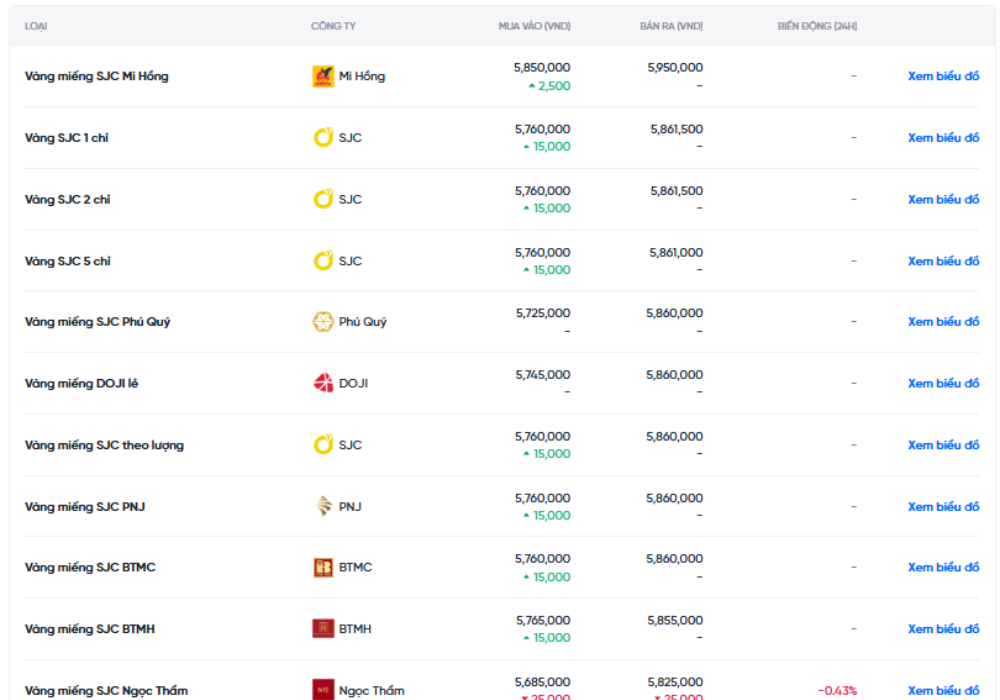Show chart for Vàng miếng SJC theo lượng

(x=943, y=445)
